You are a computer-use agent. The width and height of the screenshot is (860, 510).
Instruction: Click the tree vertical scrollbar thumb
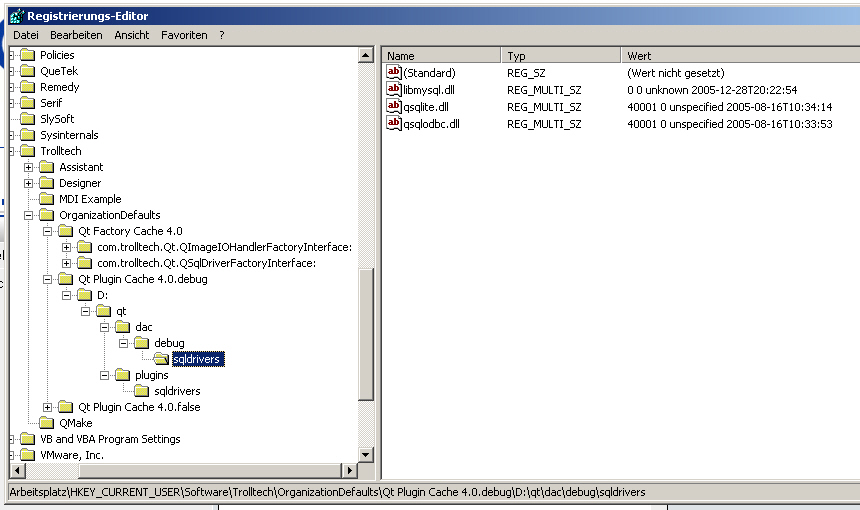click(x=366, y=334)
